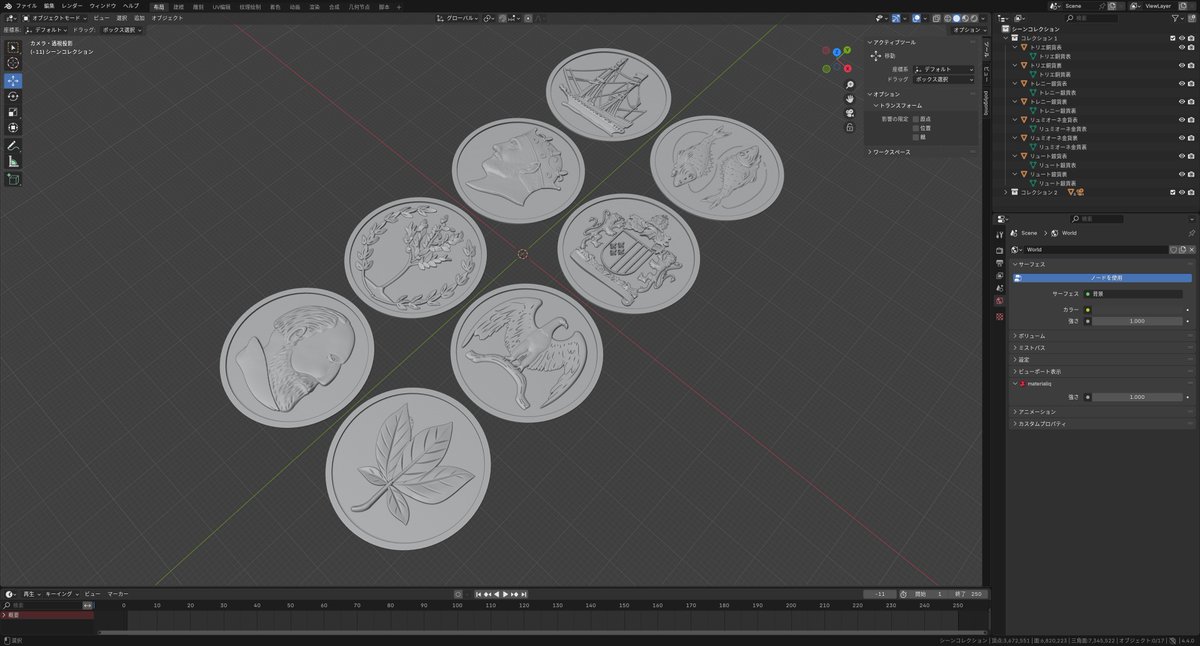This screenshot has width=1200, height=646.
Task: Uncheck the コレクション 1 exclude checkbox
Action: 1172,38
